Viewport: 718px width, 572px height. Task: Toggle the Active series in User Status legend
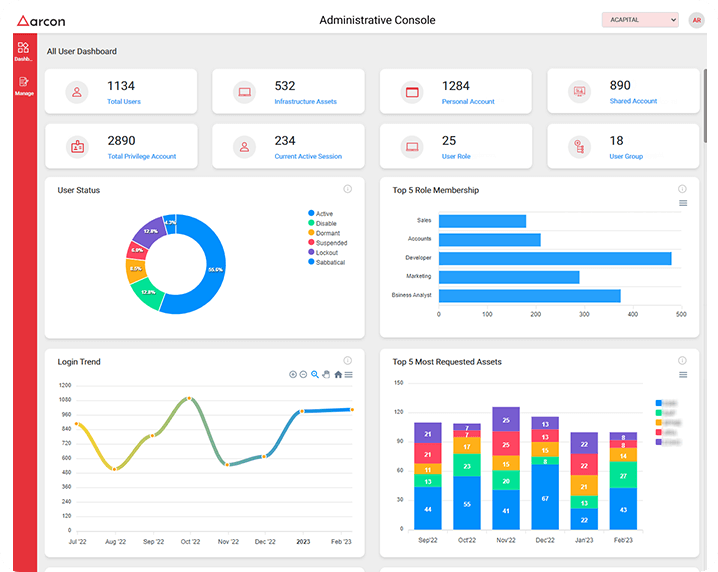(x=324, y=213)
